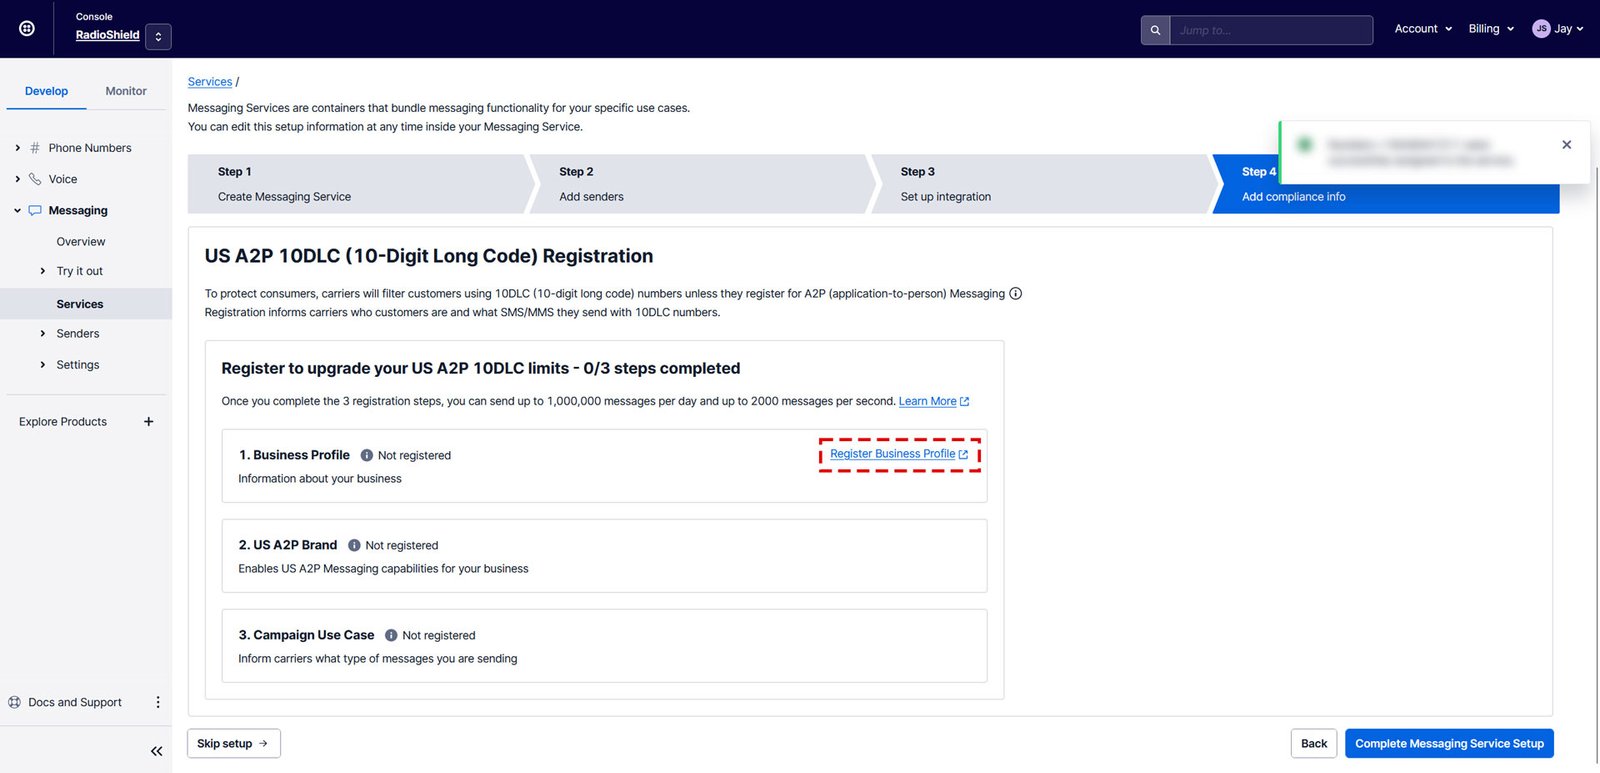1600x773 pixels.
Task: Click info icon next to Business Profile
Action: 366,455
